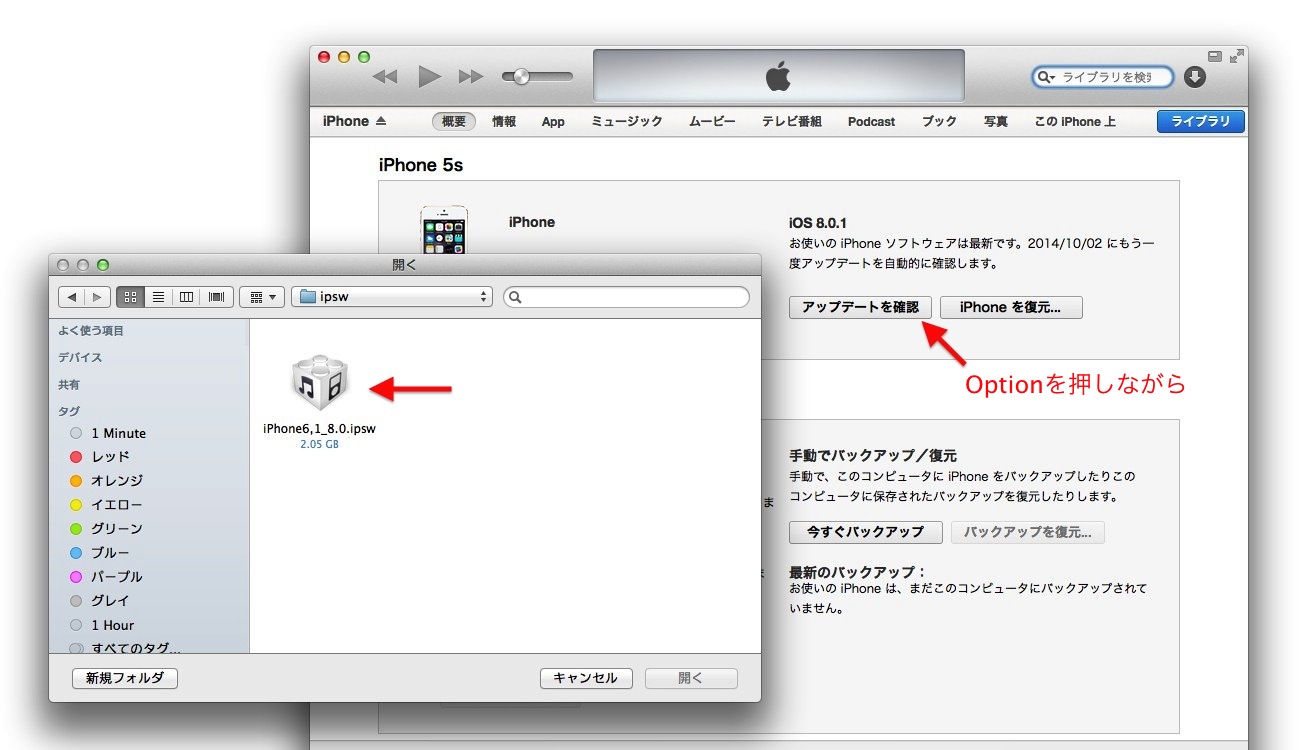The image size is (1300, 750).
Task: Click the 2.05 GB file size text
Action: pyautogui.click(x=319, y=444)
